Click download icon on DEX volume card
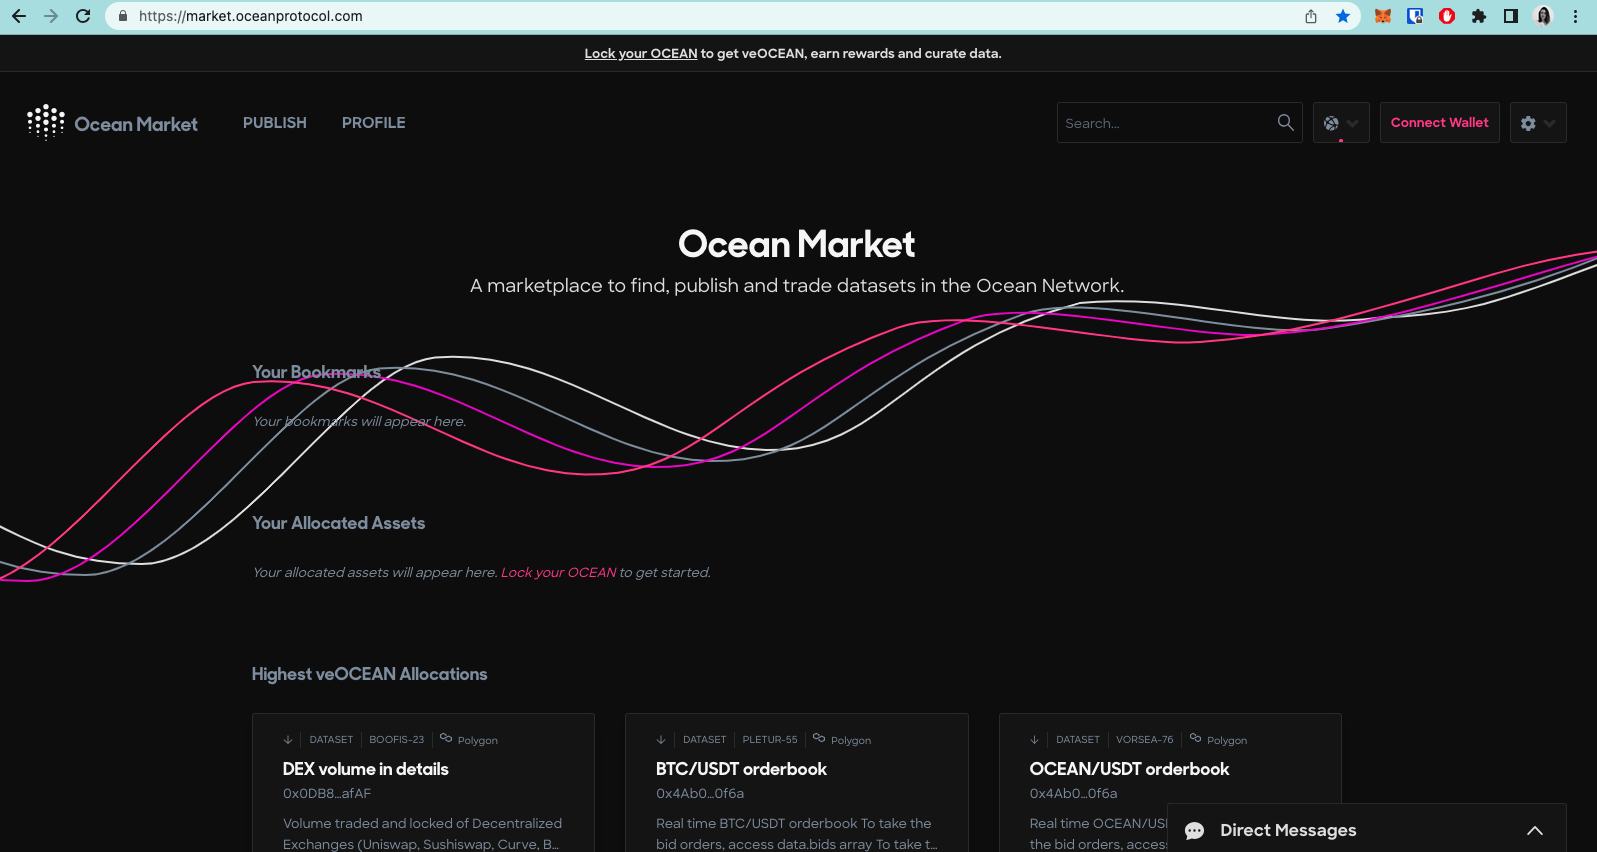 (x=288, y=740)
